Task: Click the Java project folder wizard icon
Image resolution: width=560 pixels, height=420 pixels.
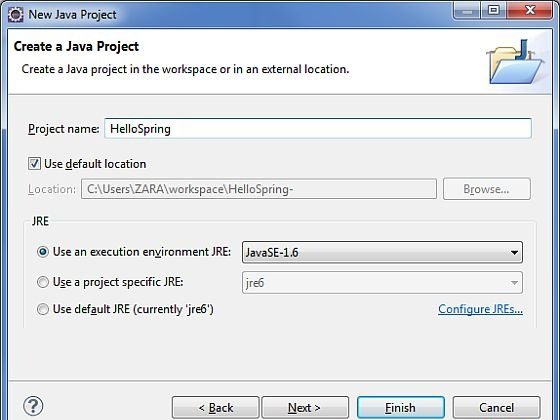Action: pyautogui.click(x=515, y=62)
